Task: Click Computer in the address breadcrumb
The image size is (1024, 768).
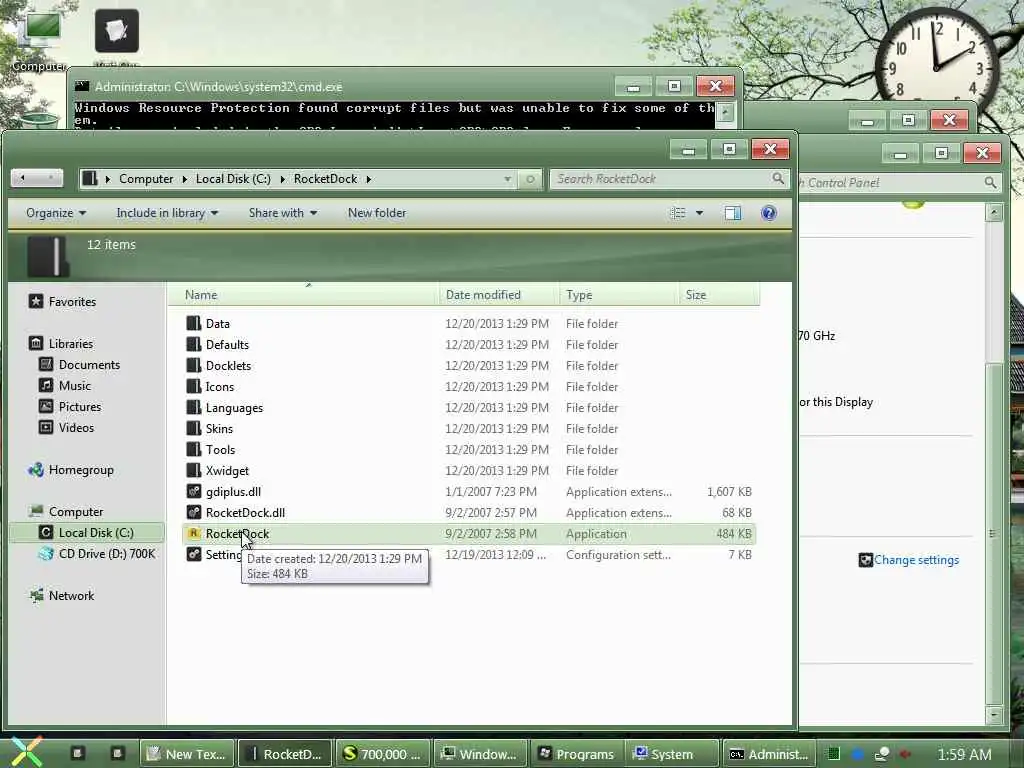Action: click(x=146, y=179)
